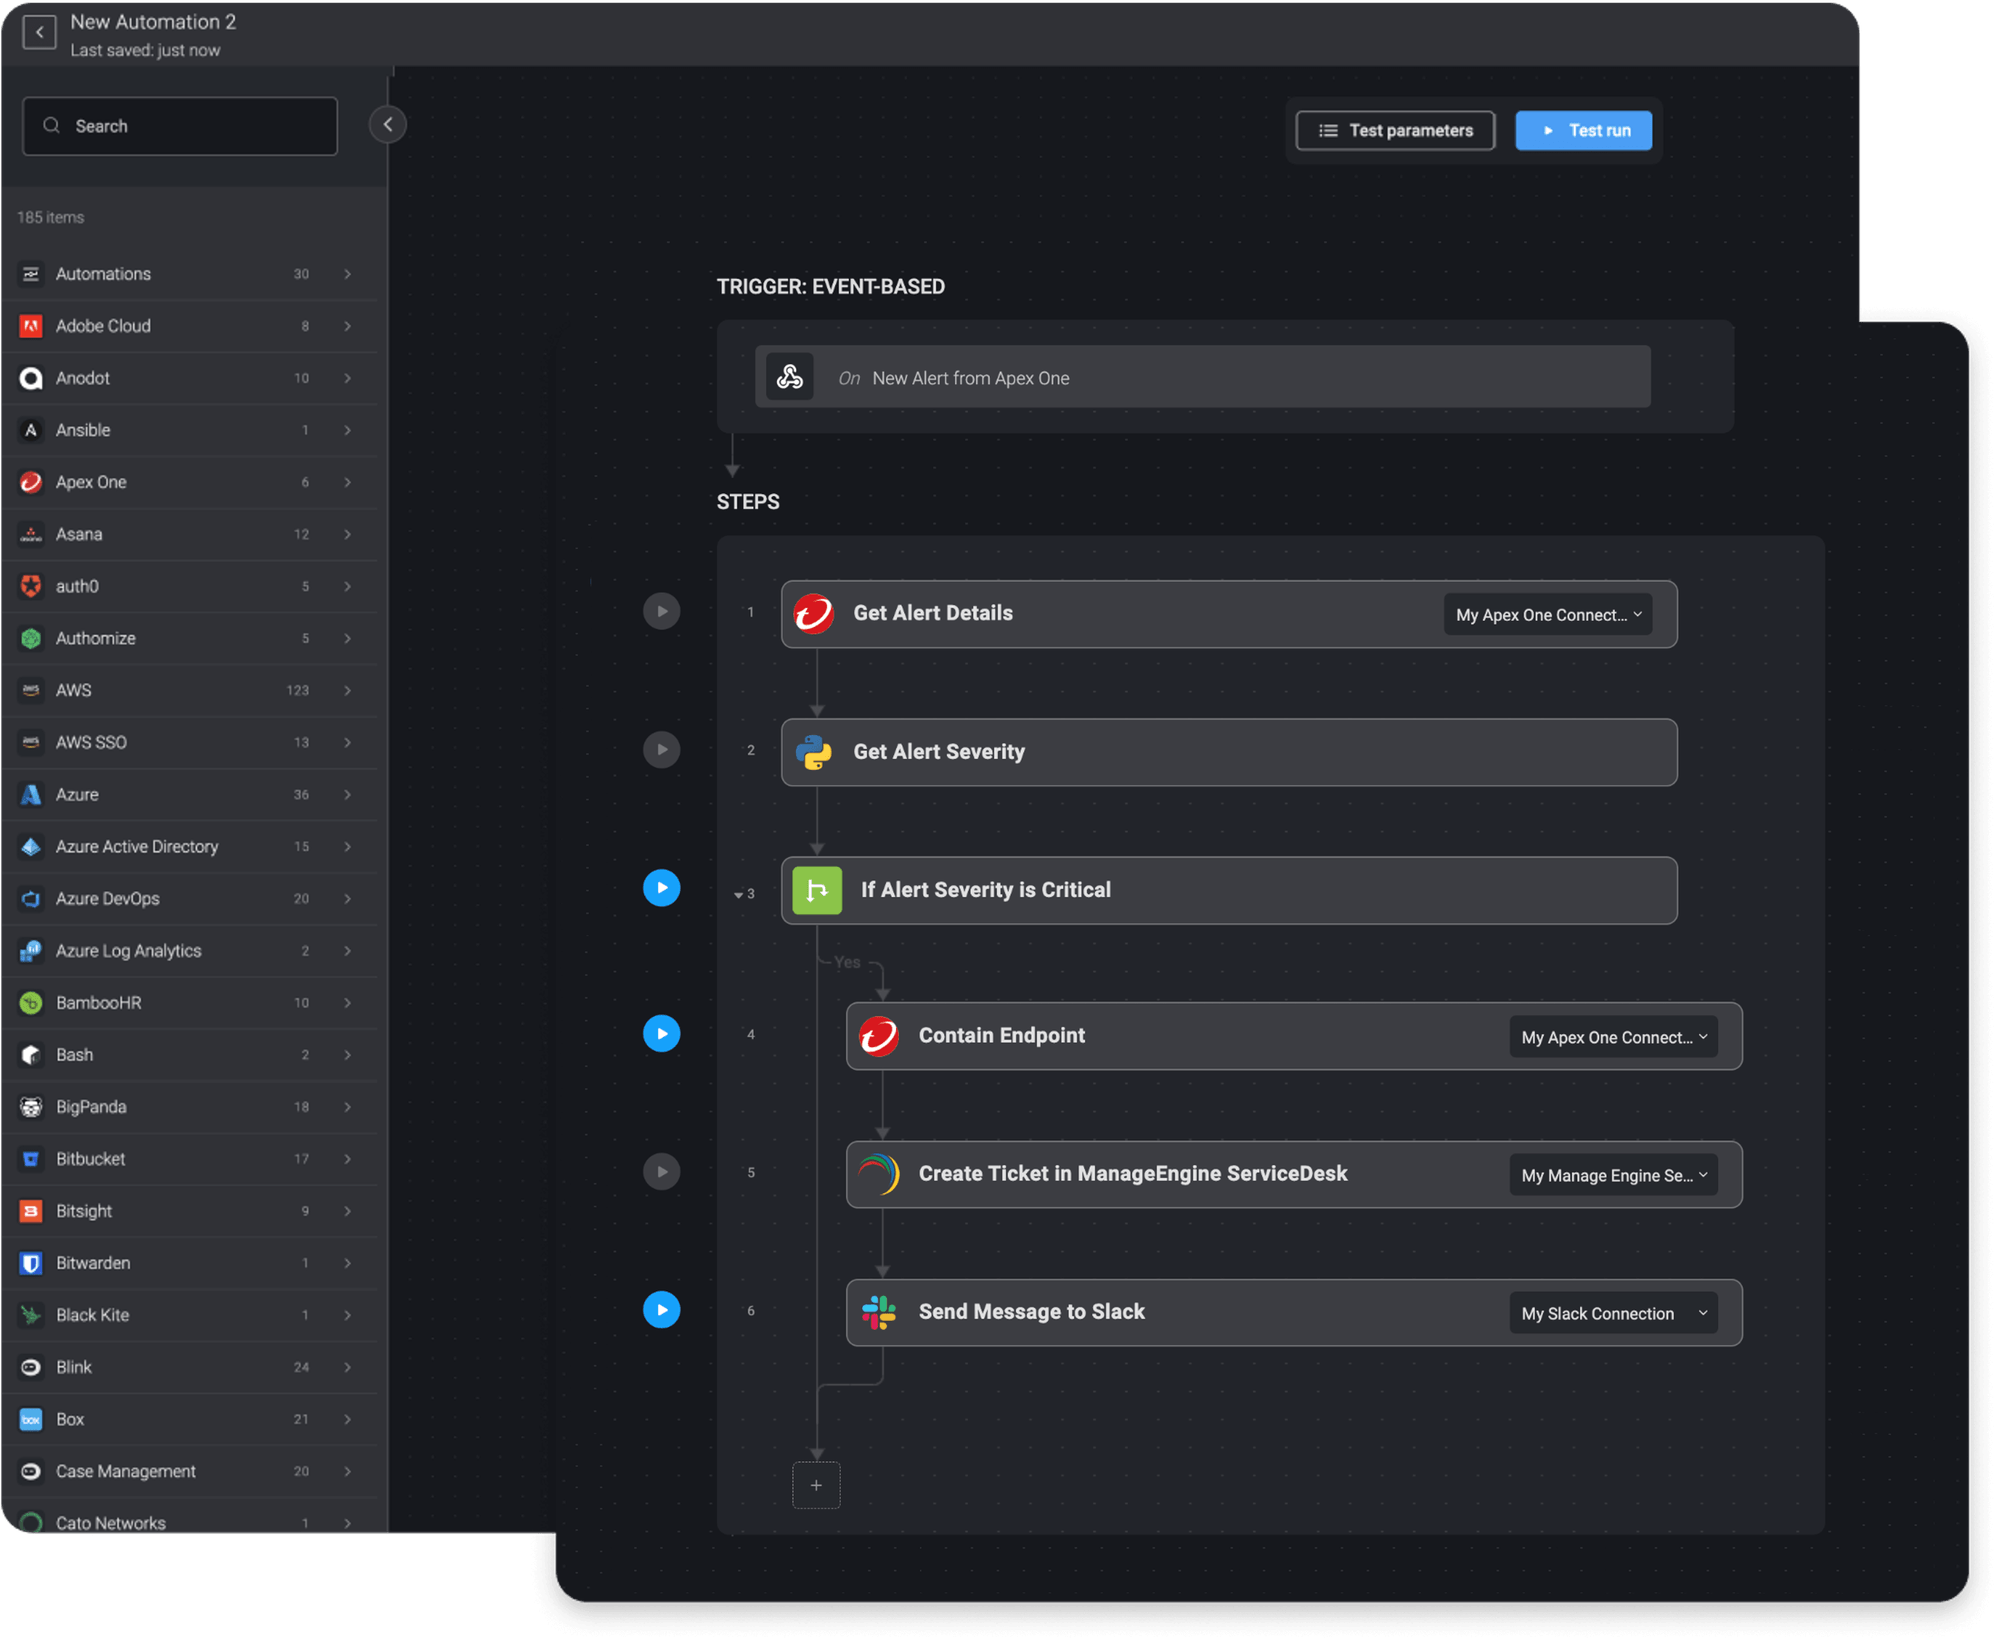Open Test parameters
2000x1642 pixels.
(x=1394, y=130)
